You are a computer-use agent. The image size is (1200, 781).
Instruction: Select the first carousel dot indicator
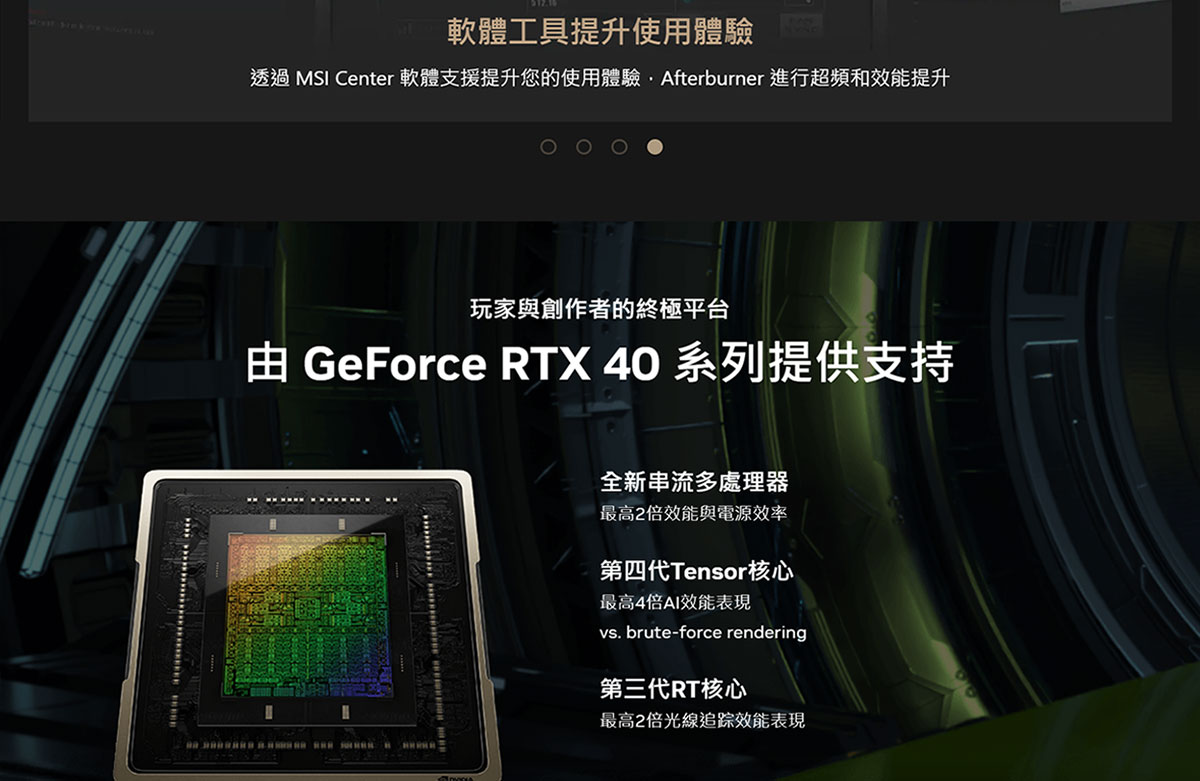548,147
